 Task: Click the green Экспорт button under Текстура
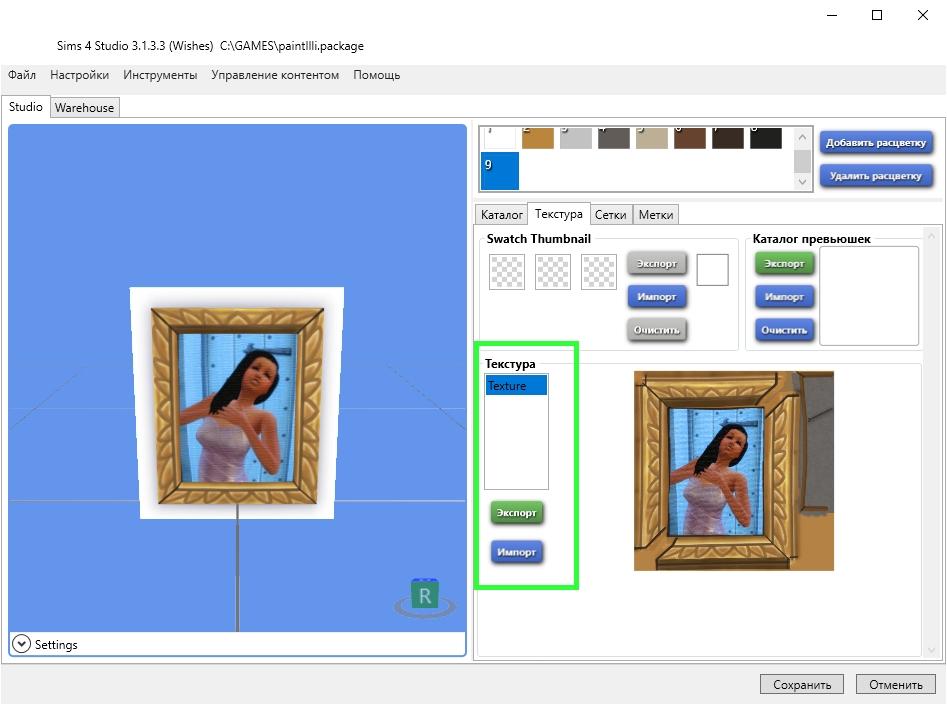coord(517,513)
